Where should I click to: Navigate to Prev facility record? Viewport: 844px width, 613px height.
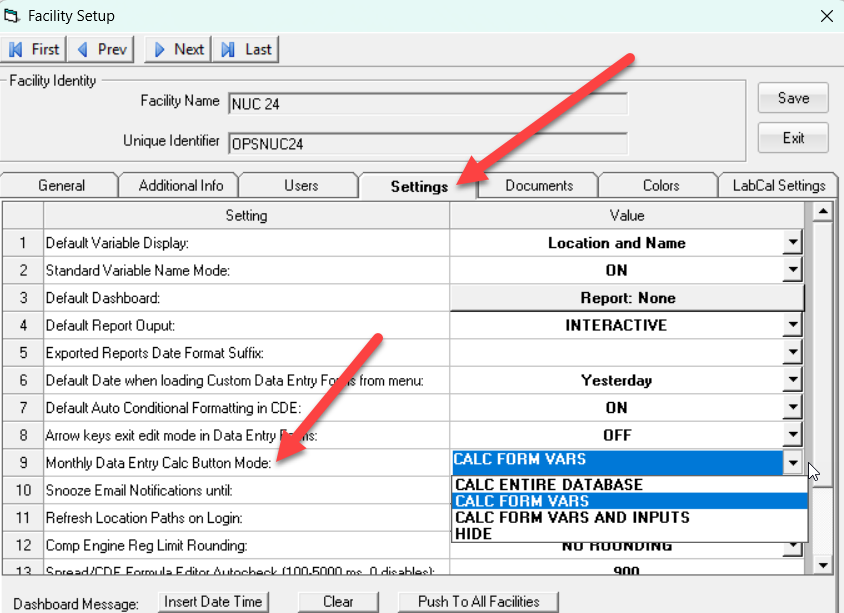103,49
